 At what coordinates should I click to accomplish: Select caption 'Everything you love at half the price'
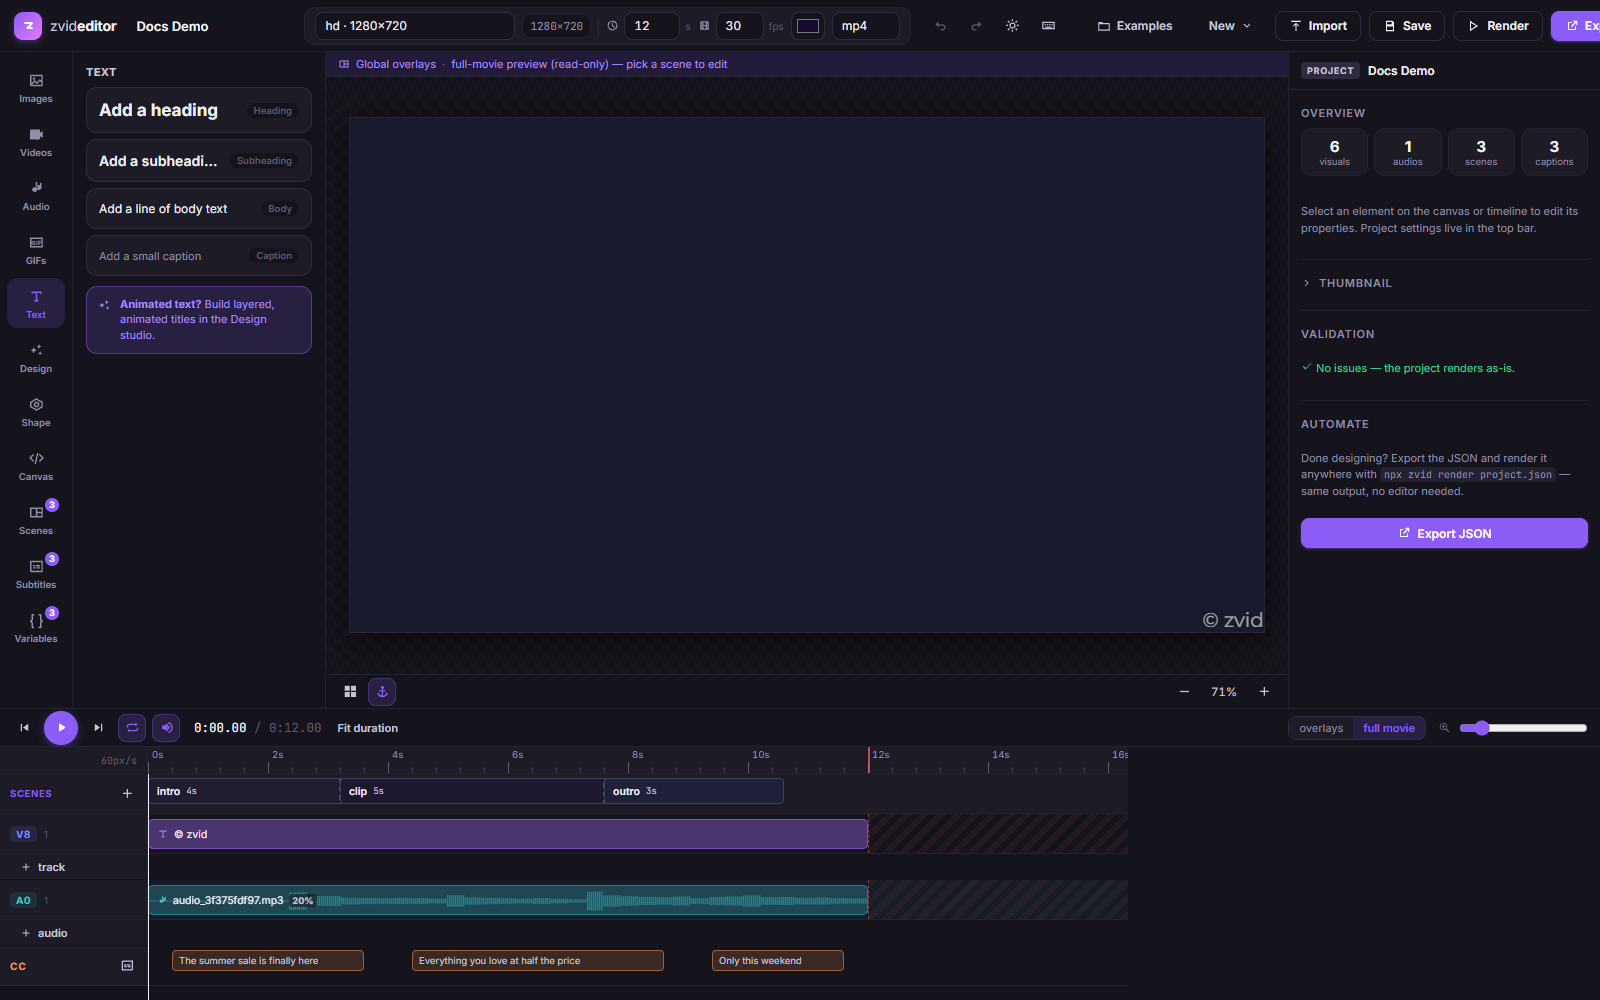click(x=538, y=961)
